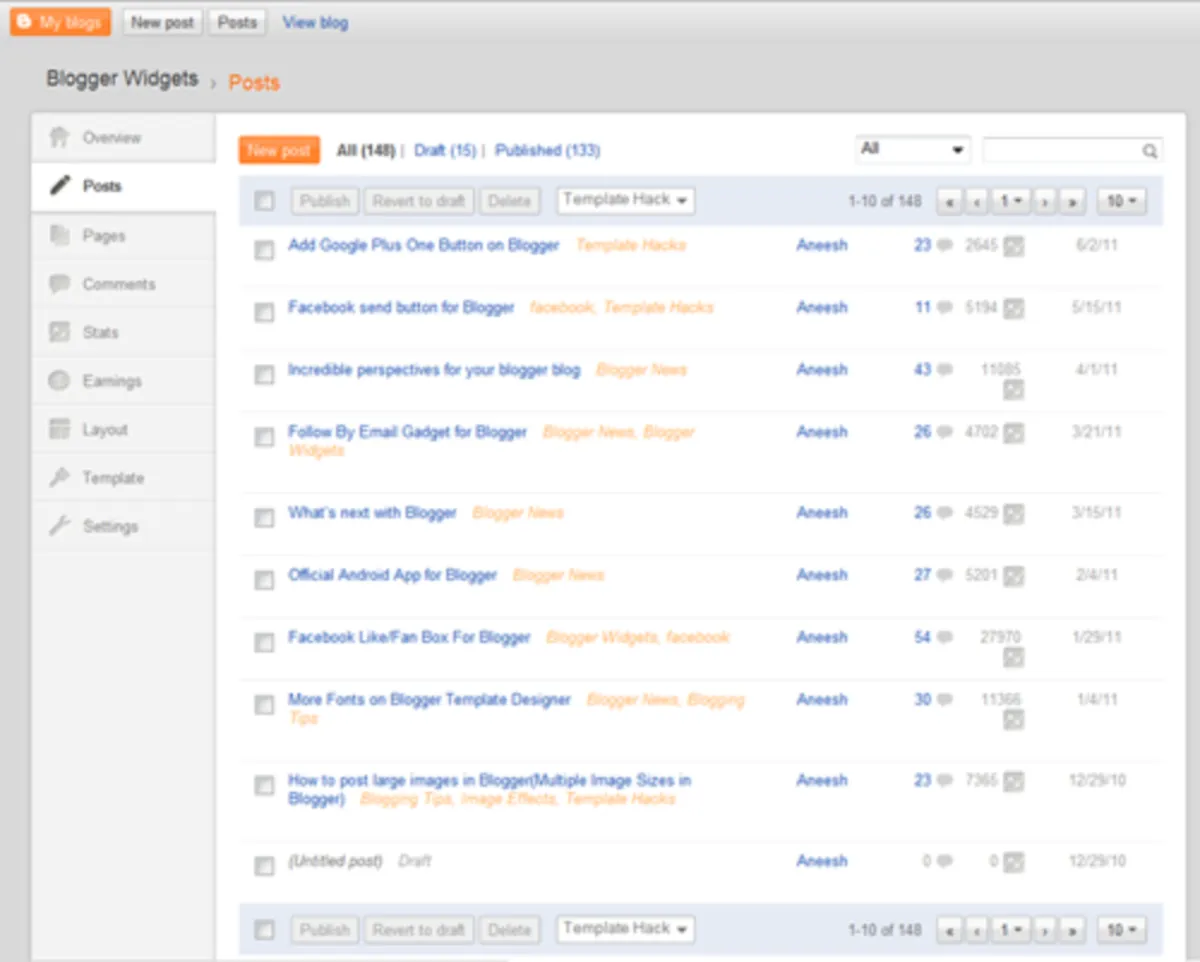Open Overview in the sidebar
Viewport: 1200px width, 962px height.
click(x=123, y=138)
